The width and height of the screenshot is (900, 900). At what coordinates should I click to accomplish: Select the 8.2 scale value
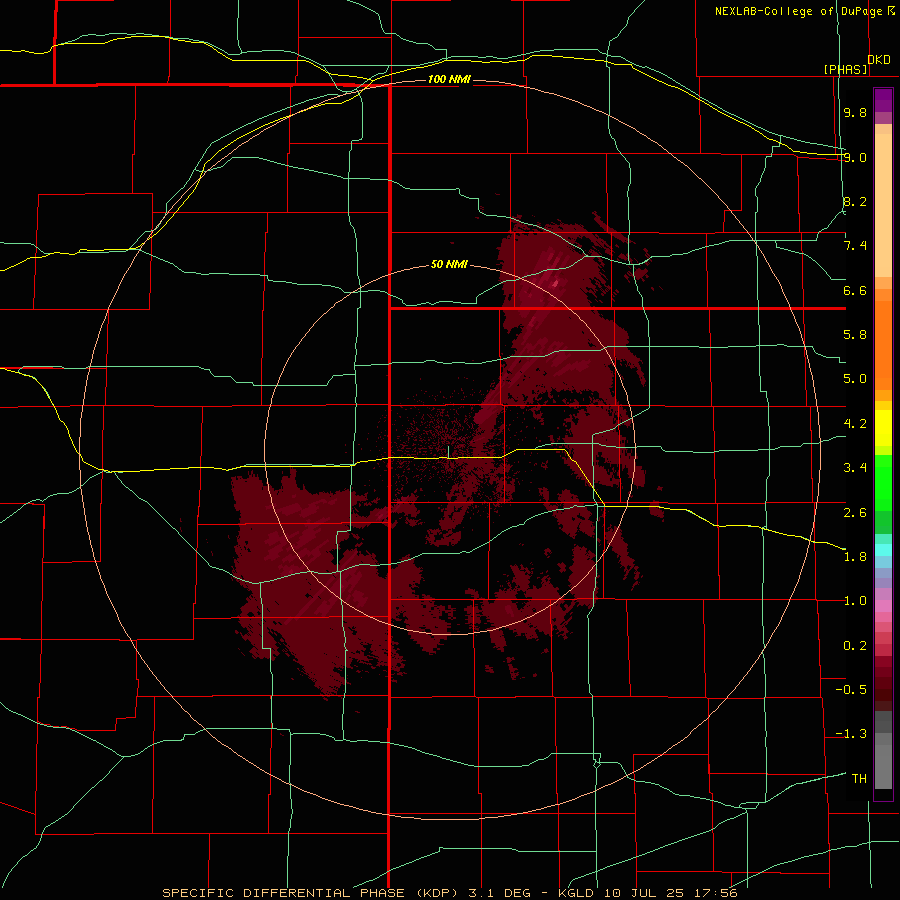[855, 201]
